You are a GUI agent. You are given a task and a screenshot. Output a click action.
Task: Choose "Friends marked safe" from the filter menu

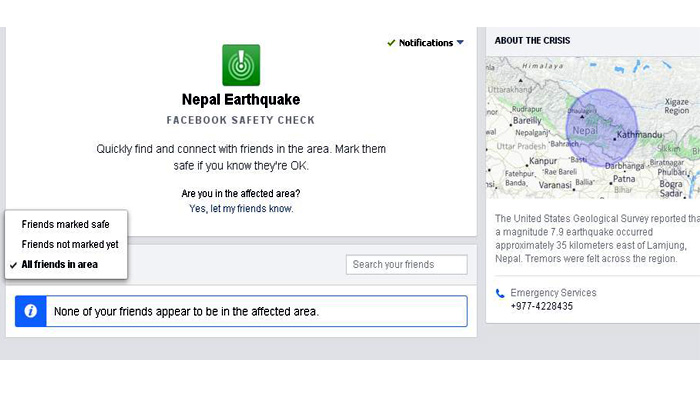coord(65,224)
